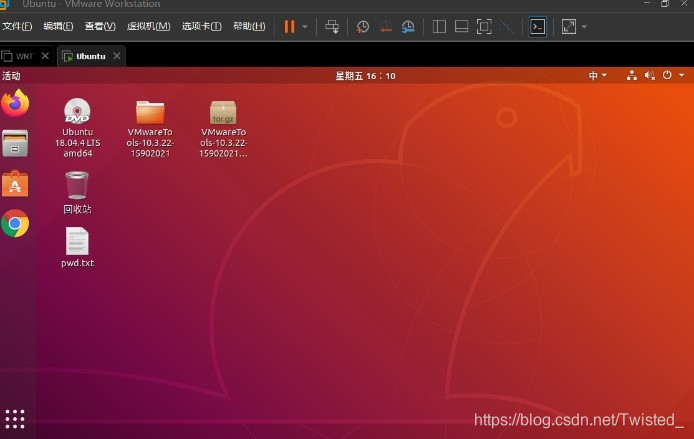The image size is (694, 439).
Task: Restore down the VMware Workstation window
Action: pos(665,4)
